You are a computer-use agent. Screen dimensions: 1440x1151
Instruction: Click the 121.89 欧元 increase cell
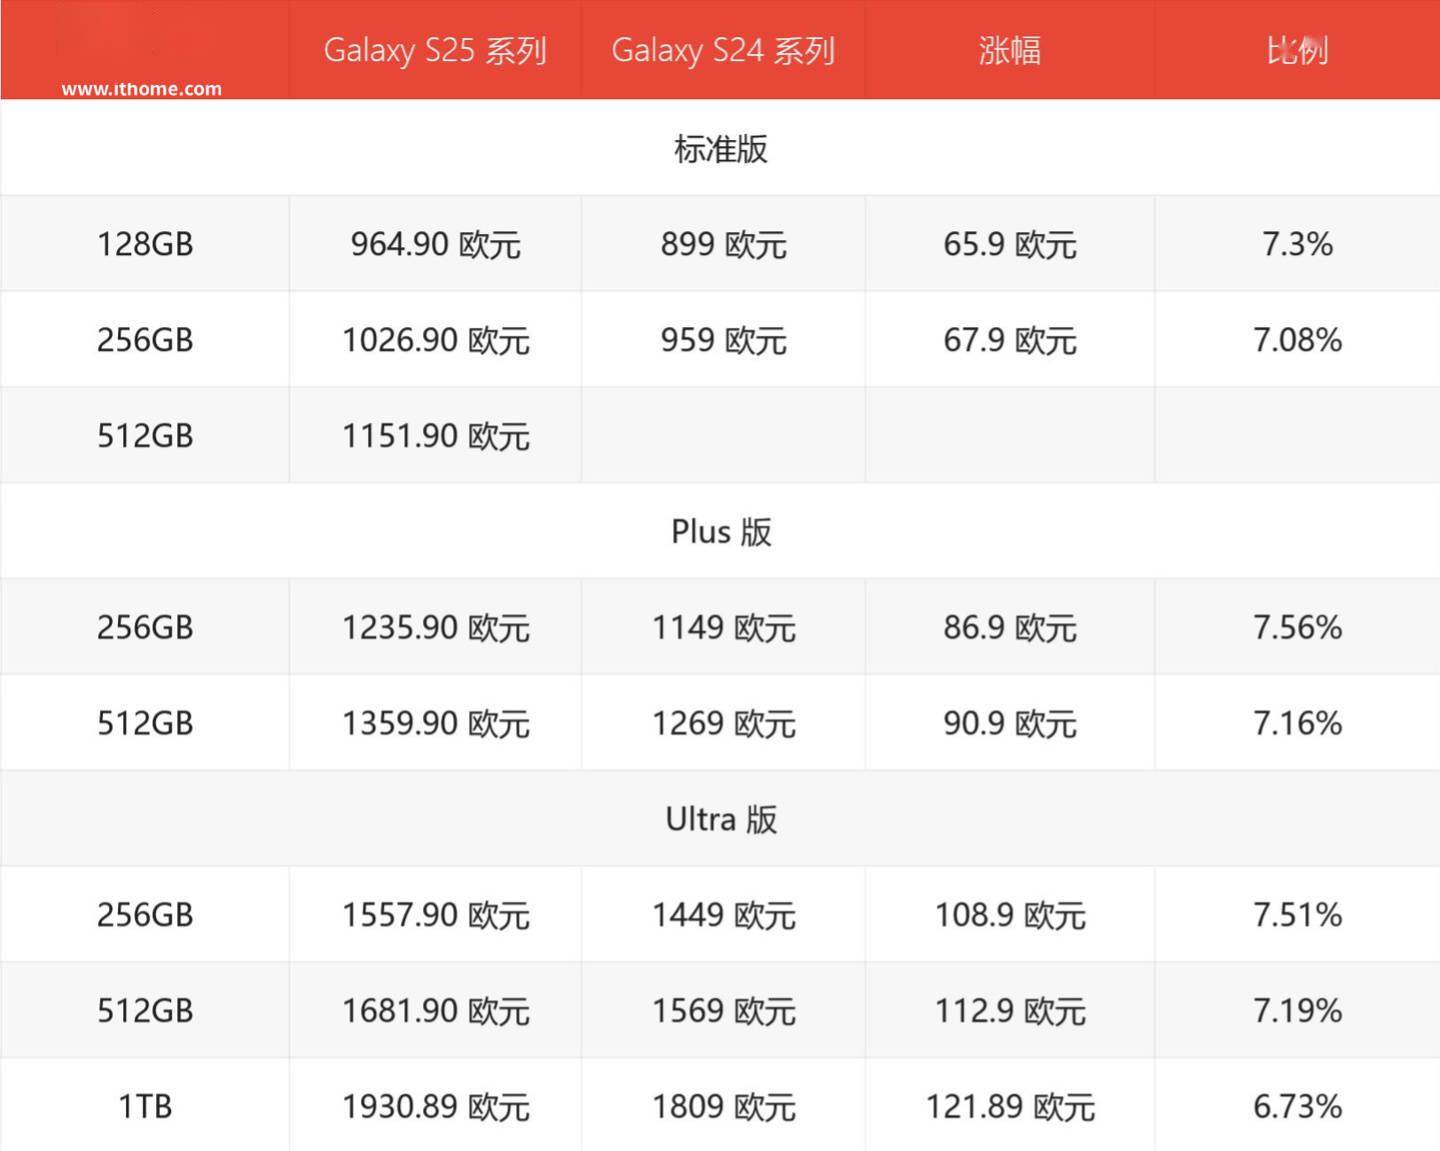point(1010,1105)
